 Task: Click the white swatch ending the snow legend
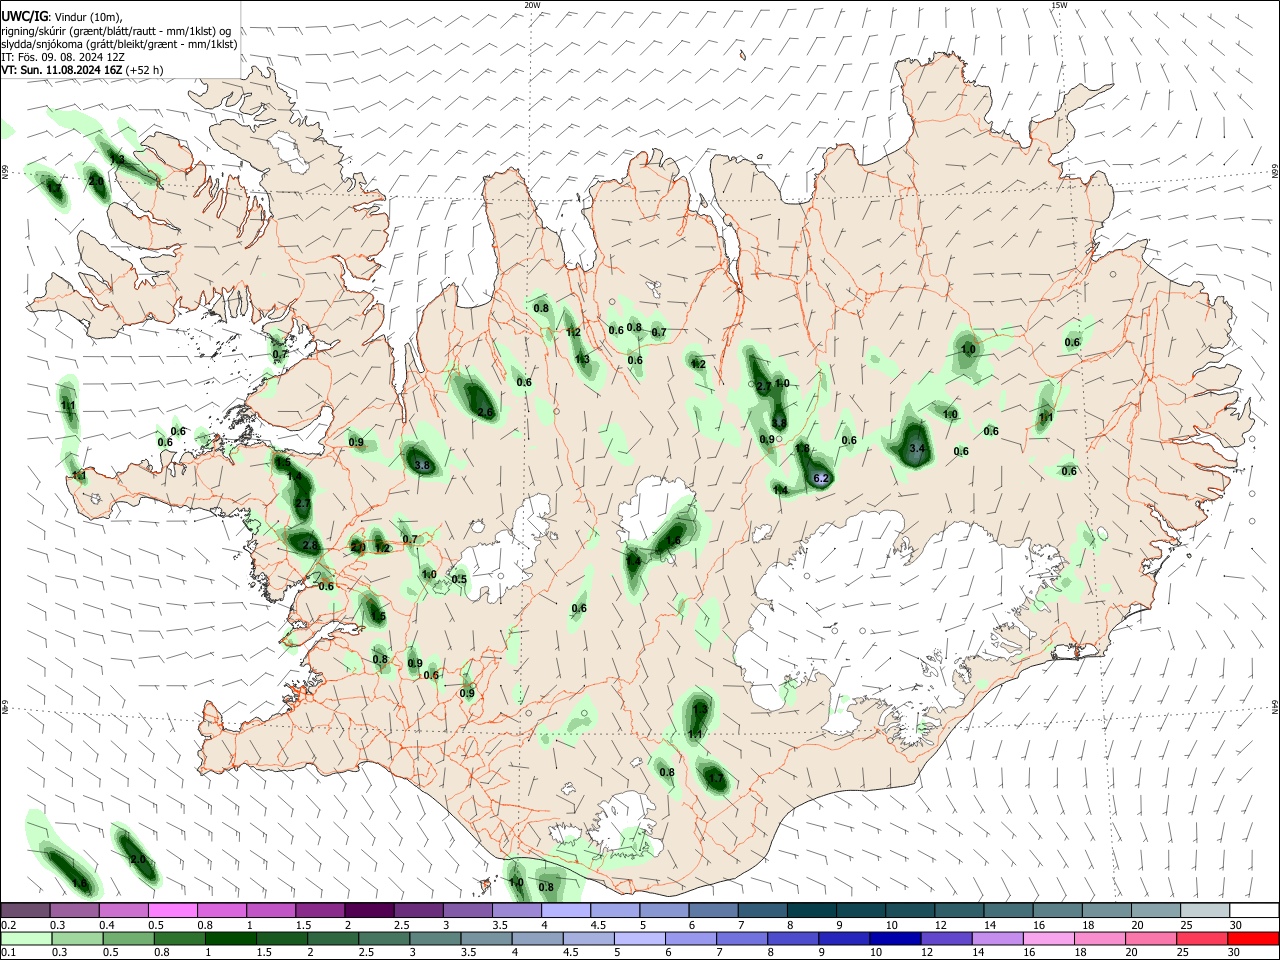[1254, 910]
